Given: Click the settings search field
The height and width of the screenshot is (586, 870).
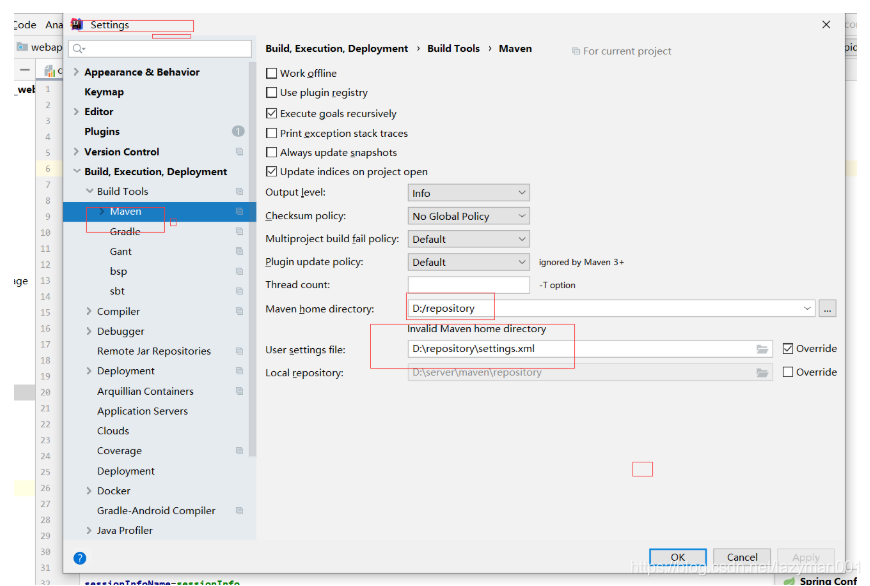Looking at the screenshot, I should click(x=160, y=49).
